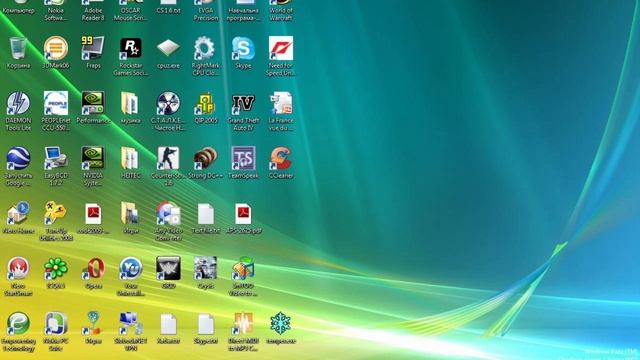Image resolution: width=640 pixels, height=360 pixels.
Task: Open the SlobodaNET VPN network shortcut
Action: 131,324
